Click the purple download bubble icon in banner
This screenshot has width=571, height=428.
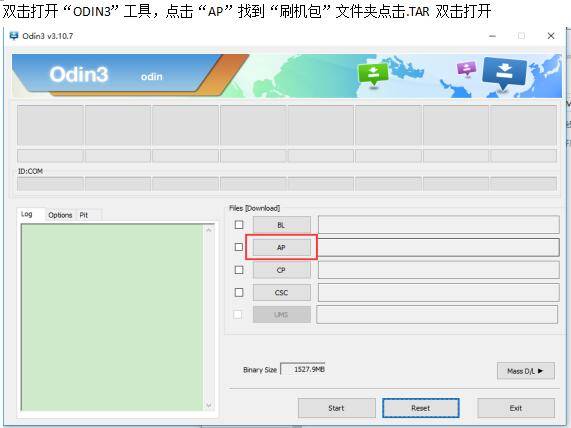point(466,68)
